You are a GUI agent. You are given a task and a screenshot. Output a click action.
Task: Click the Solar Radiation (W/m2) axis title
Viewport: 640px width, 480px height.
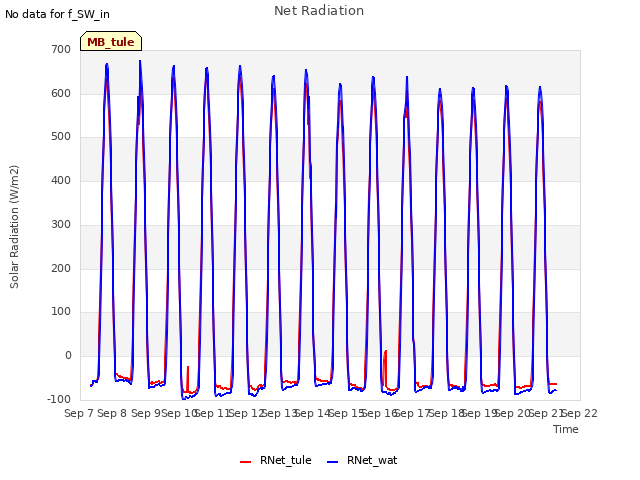[14, 227]
